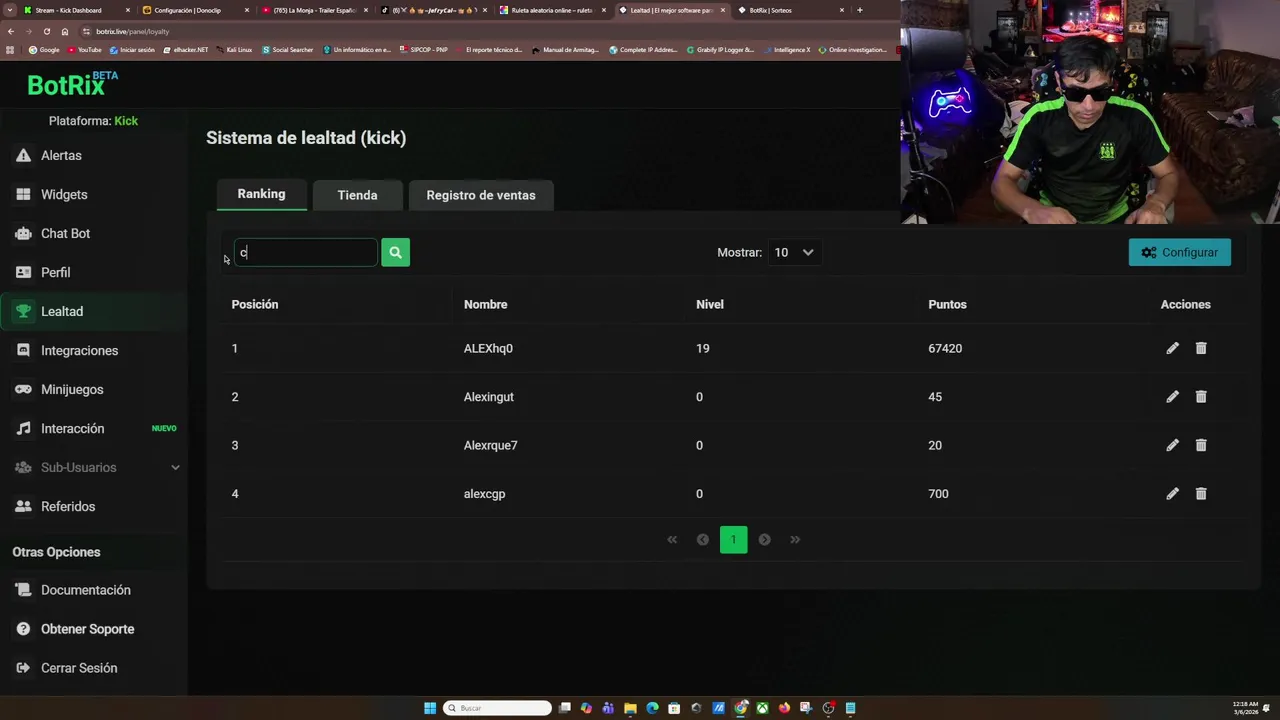Open the YouTube bookmark
This screenshot has width=1280, height=720.
coord(84,50)
